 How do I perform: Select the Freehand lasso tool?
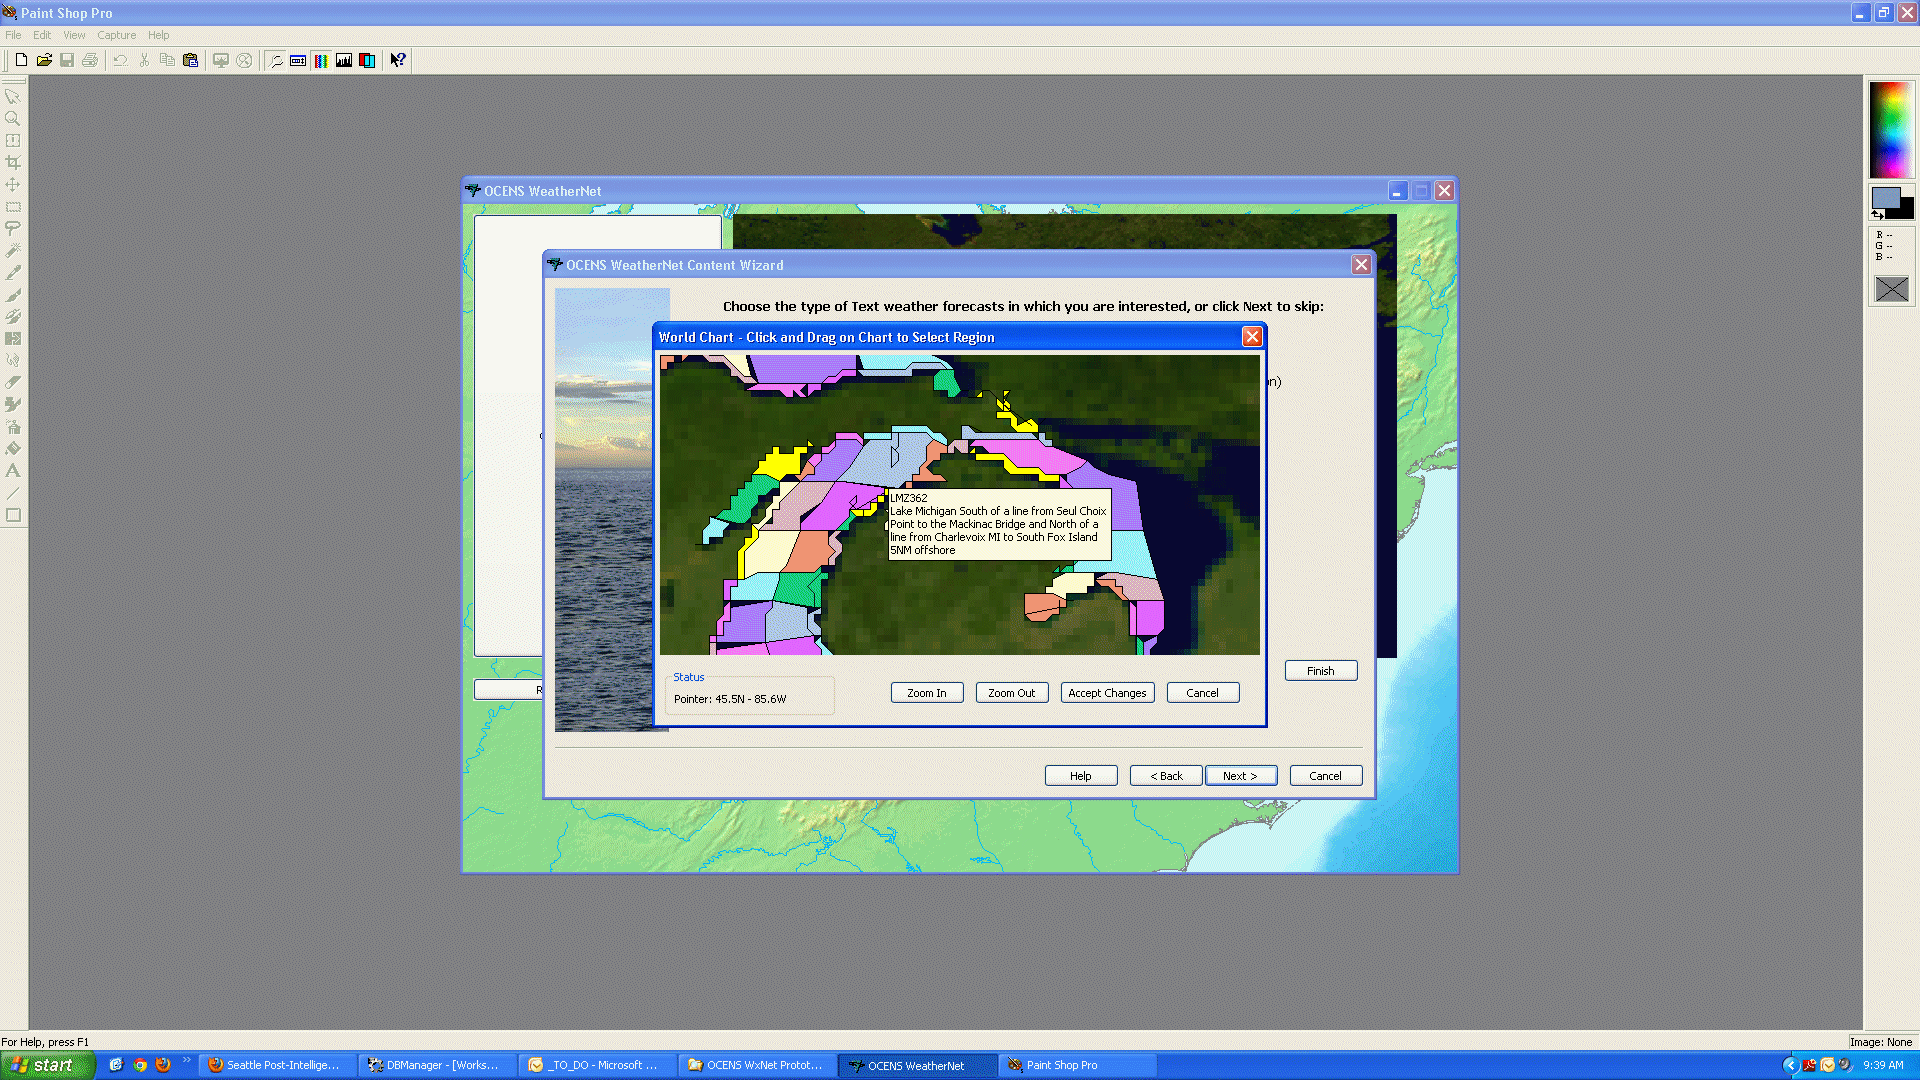coord(13,228)
